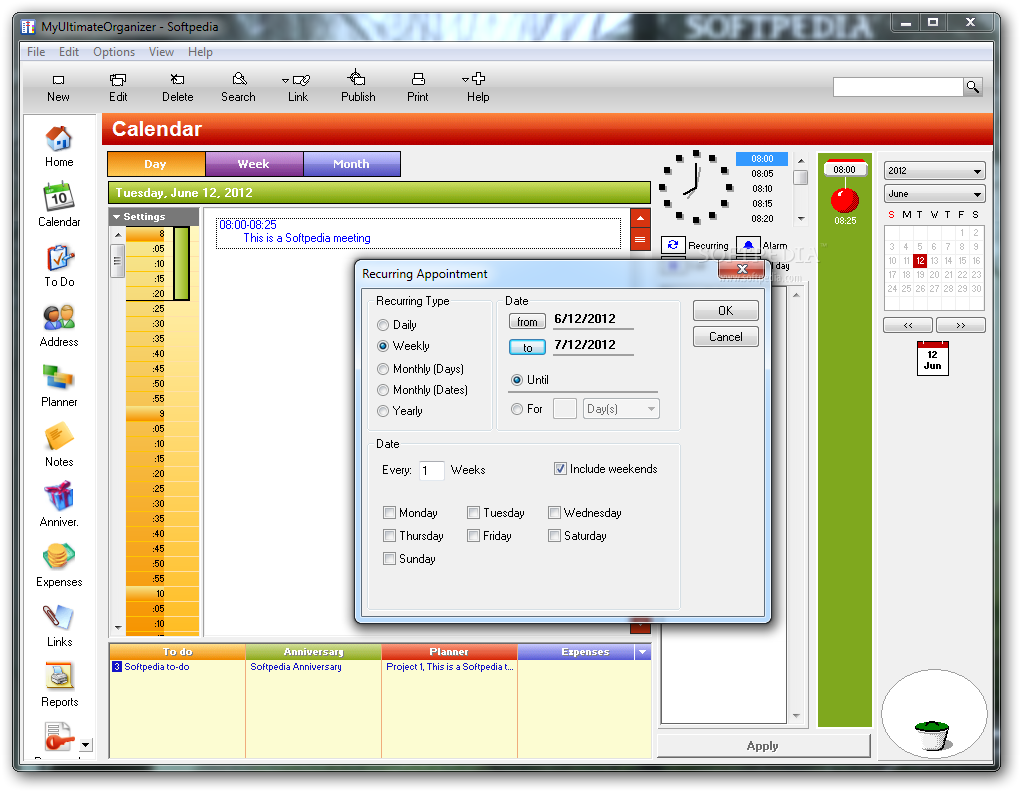
Task: Open the Day(s) unit dropdown
Action: 621,408
